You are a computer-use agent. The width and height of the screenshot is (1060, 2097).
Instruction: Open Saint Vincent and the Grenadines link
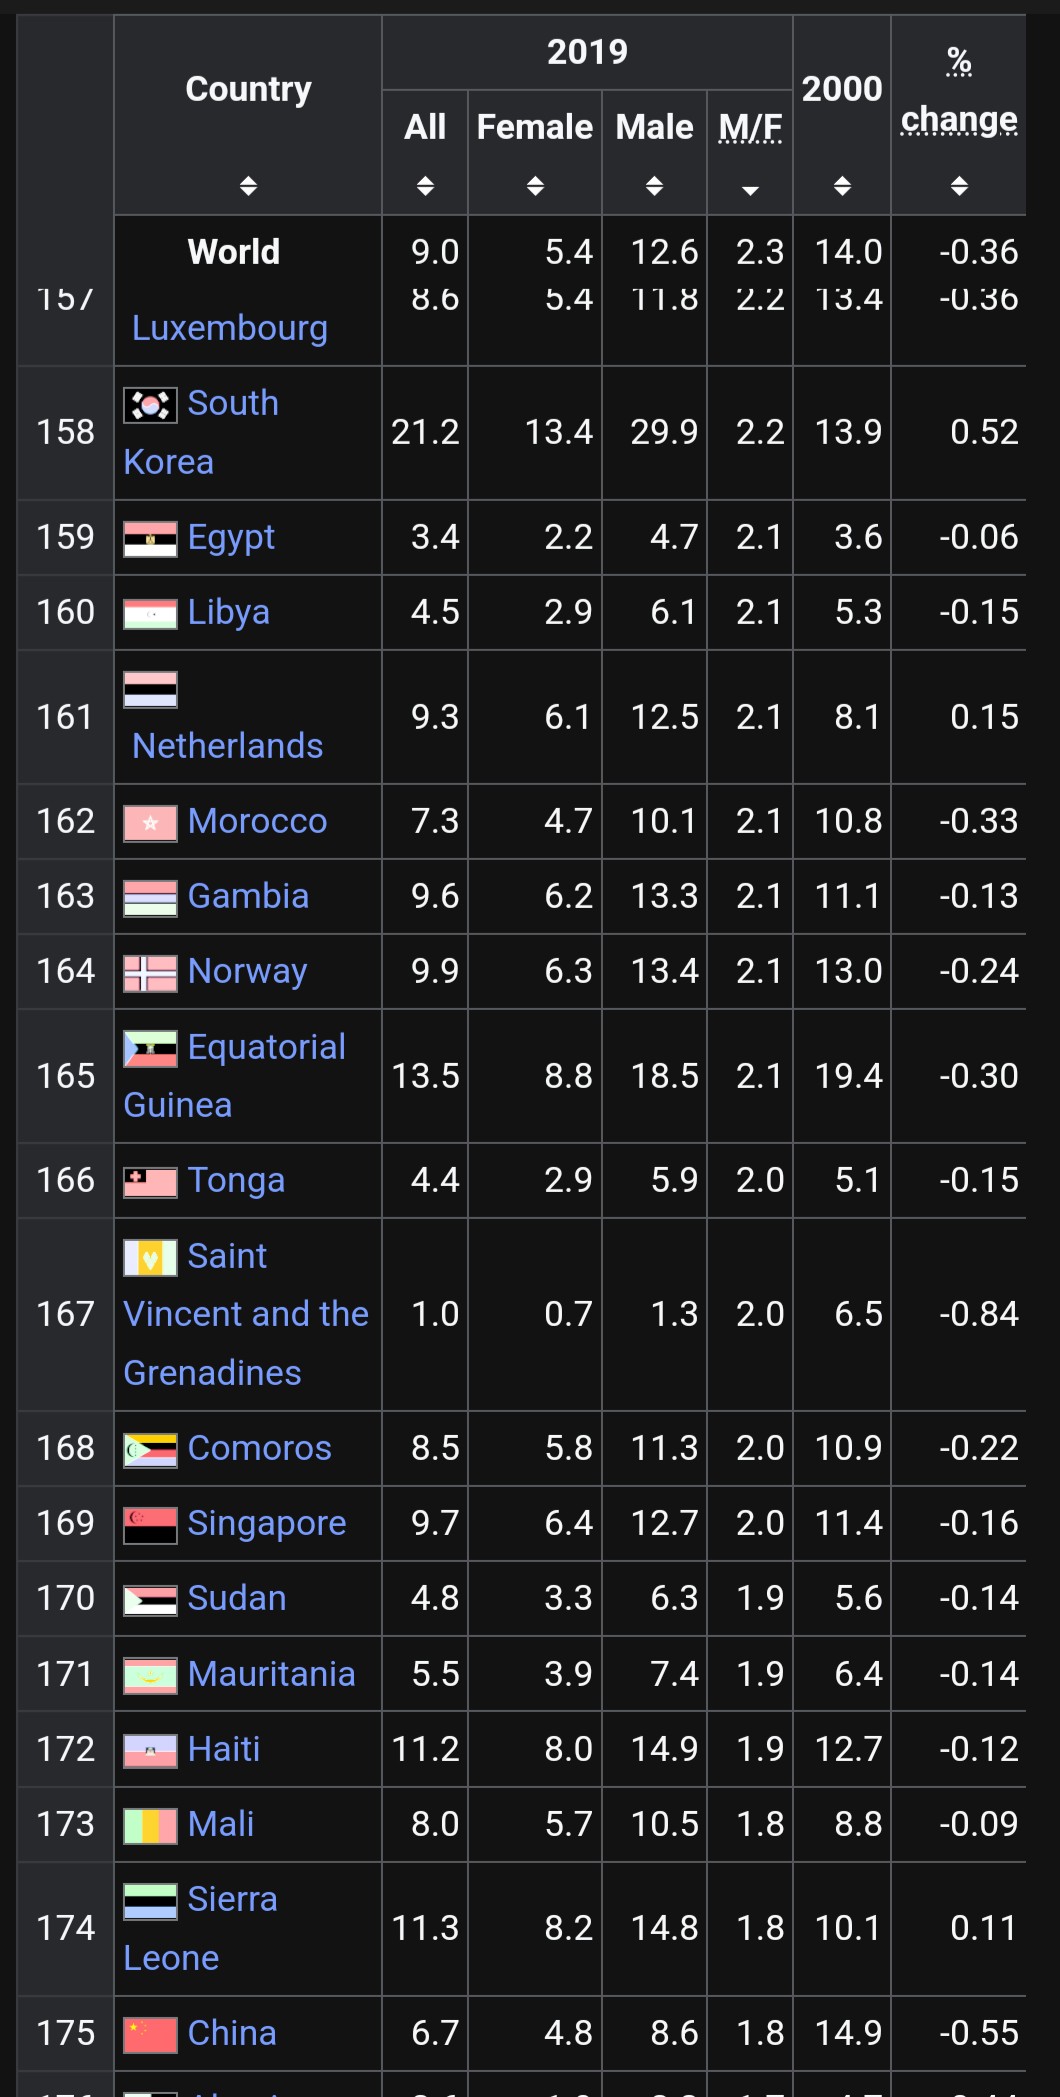pyautogui.click(x=246, y=1314)
